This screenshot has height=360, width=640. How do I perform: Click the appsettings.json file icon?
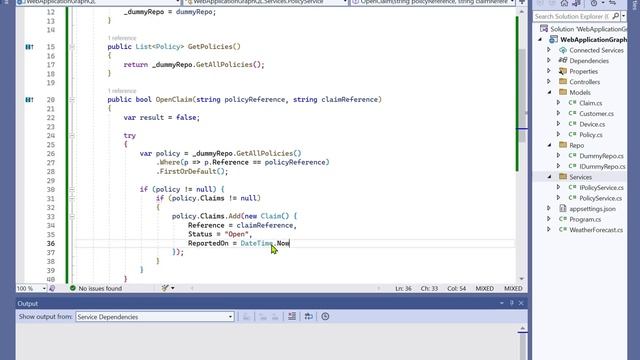(x=563, y=209)
